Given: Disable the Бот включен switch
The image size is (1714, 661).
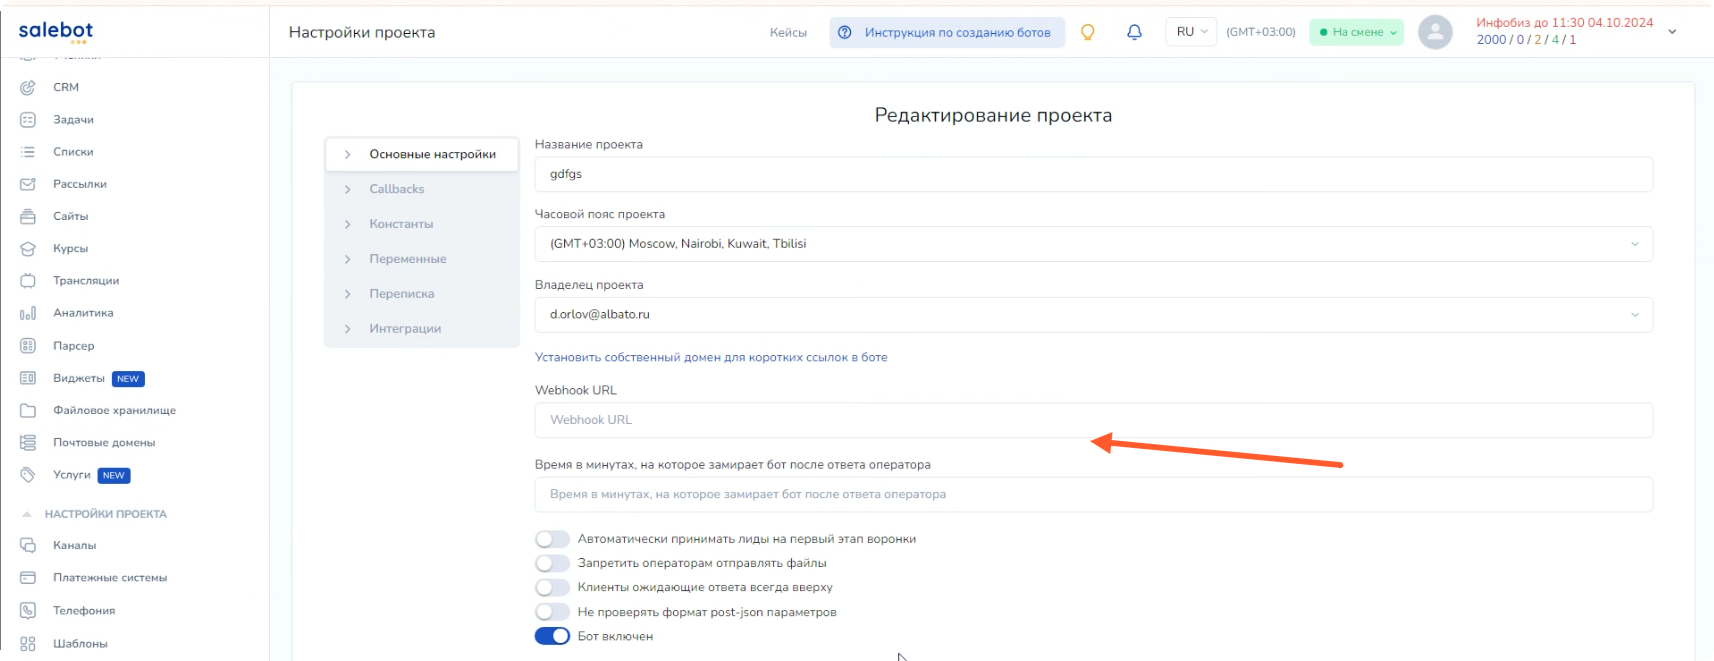Looking at the screenshot, I should click(552, 636).
